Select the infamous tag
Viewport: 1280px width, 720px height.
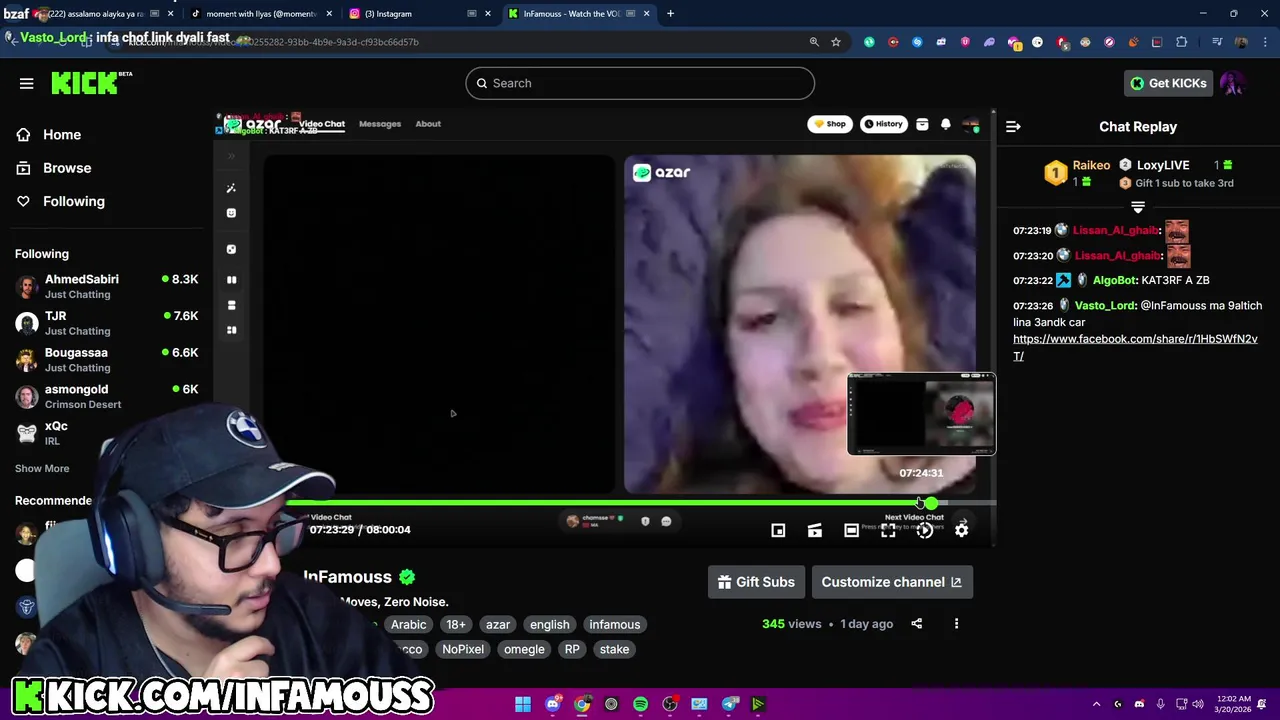(x=614, y=624)
